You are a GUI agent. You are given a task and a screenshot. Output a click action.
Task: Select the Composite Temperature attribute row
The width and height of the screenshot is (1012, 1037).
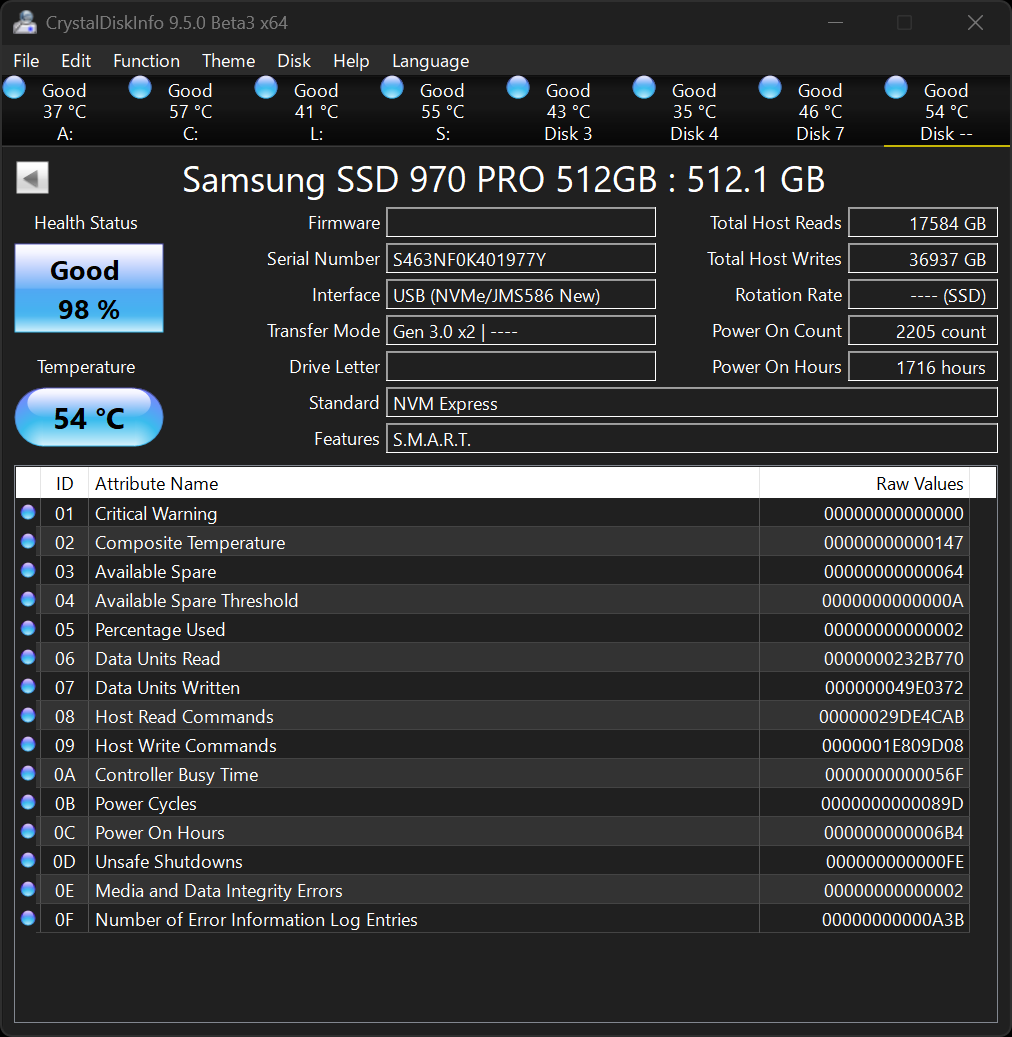click(x=400, y=542)
